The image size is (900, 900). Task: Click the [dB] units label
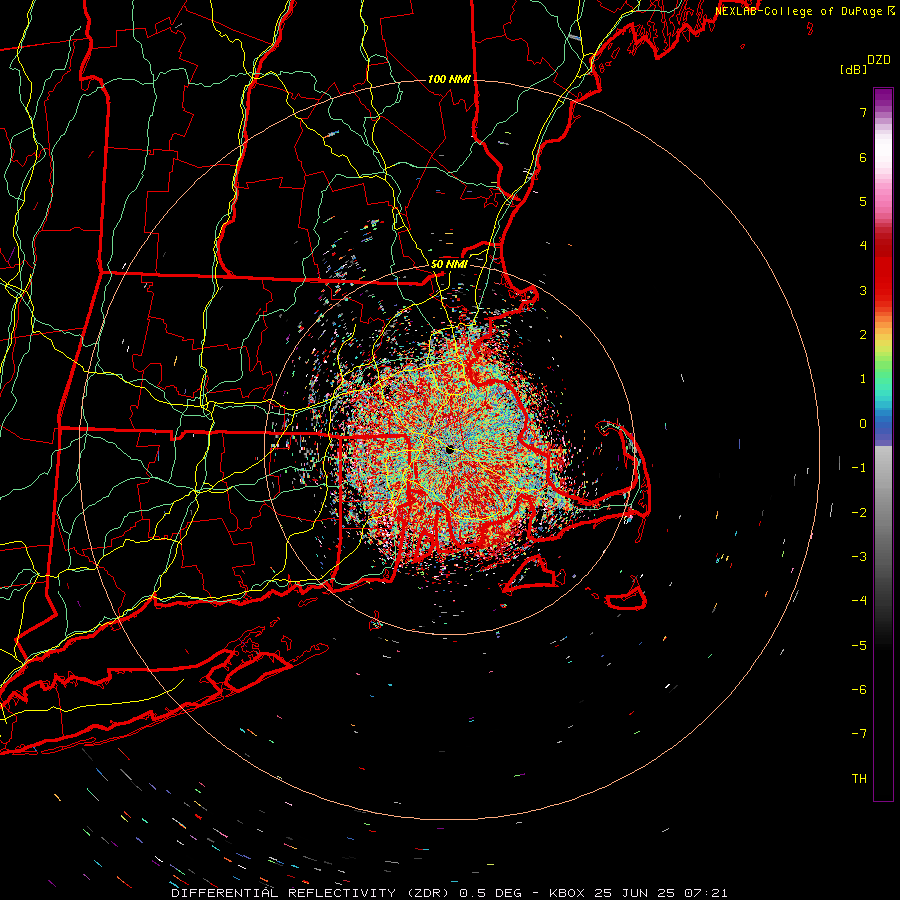coord(853,70)
